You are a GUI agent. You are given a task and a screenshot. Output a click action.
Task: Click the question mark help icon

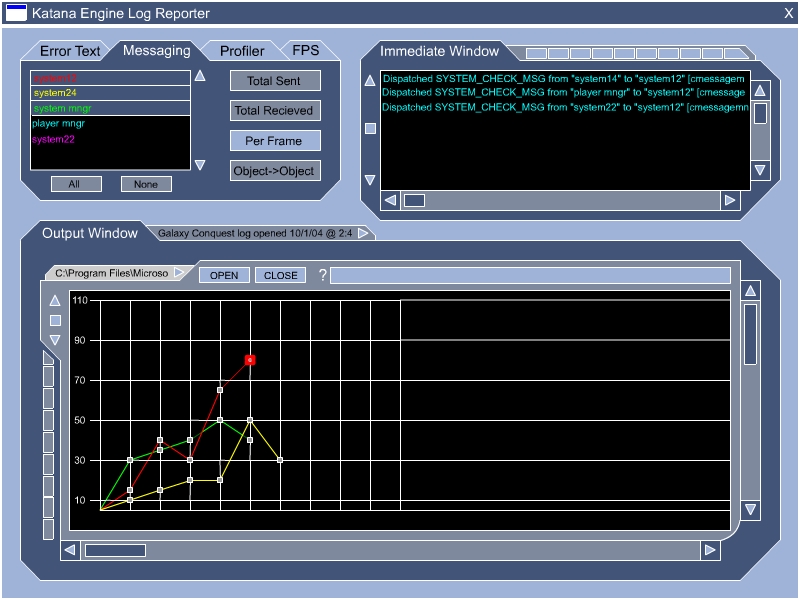pos(322,275)
